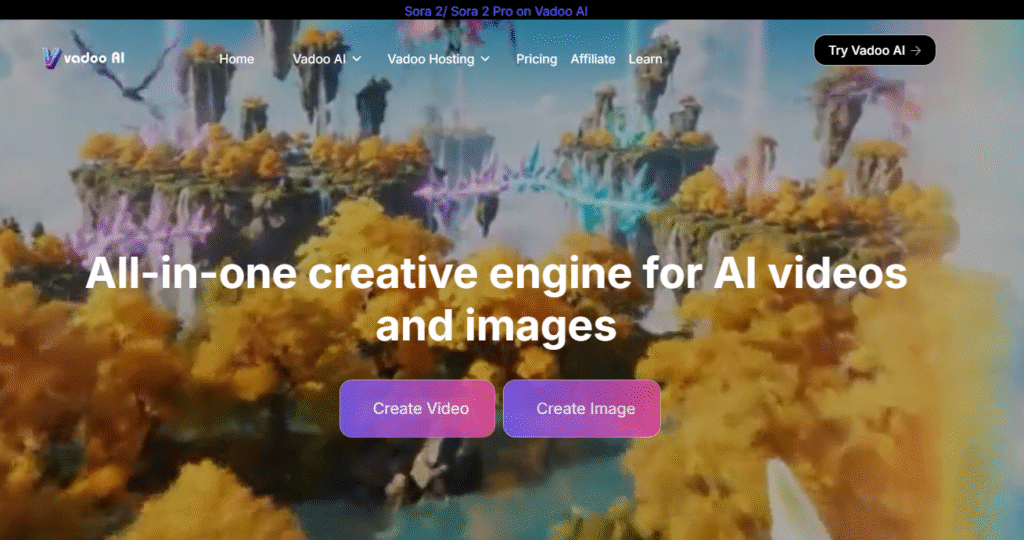The height and width of the screenshot is (540, 1024).
Task: Visit the Affiliate page
Action: click(x=593, y=59)
